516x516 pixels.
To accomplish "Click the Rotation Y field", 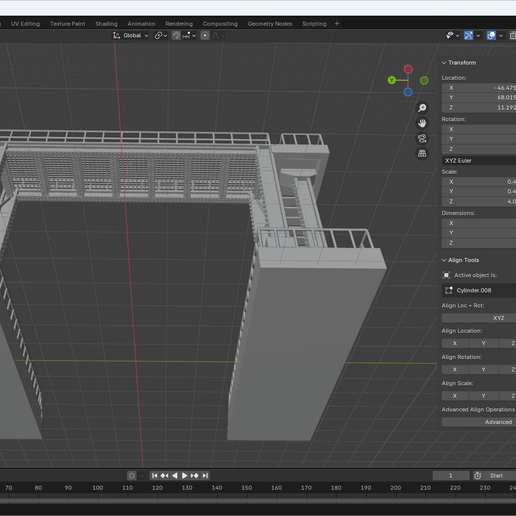I will 479,139.
